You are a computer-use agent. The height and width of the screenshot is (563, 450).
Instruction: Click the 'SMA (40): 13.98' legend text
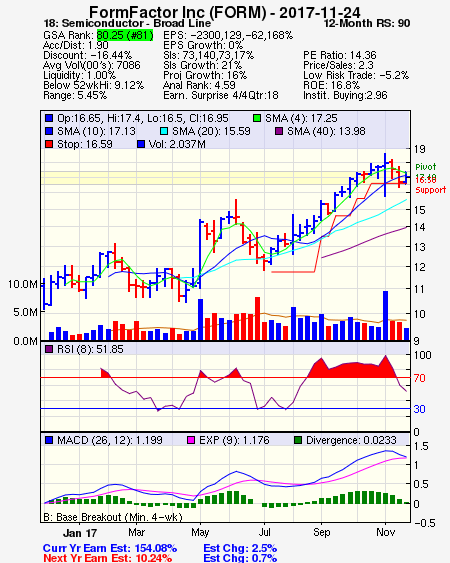(x=326, y=131)
